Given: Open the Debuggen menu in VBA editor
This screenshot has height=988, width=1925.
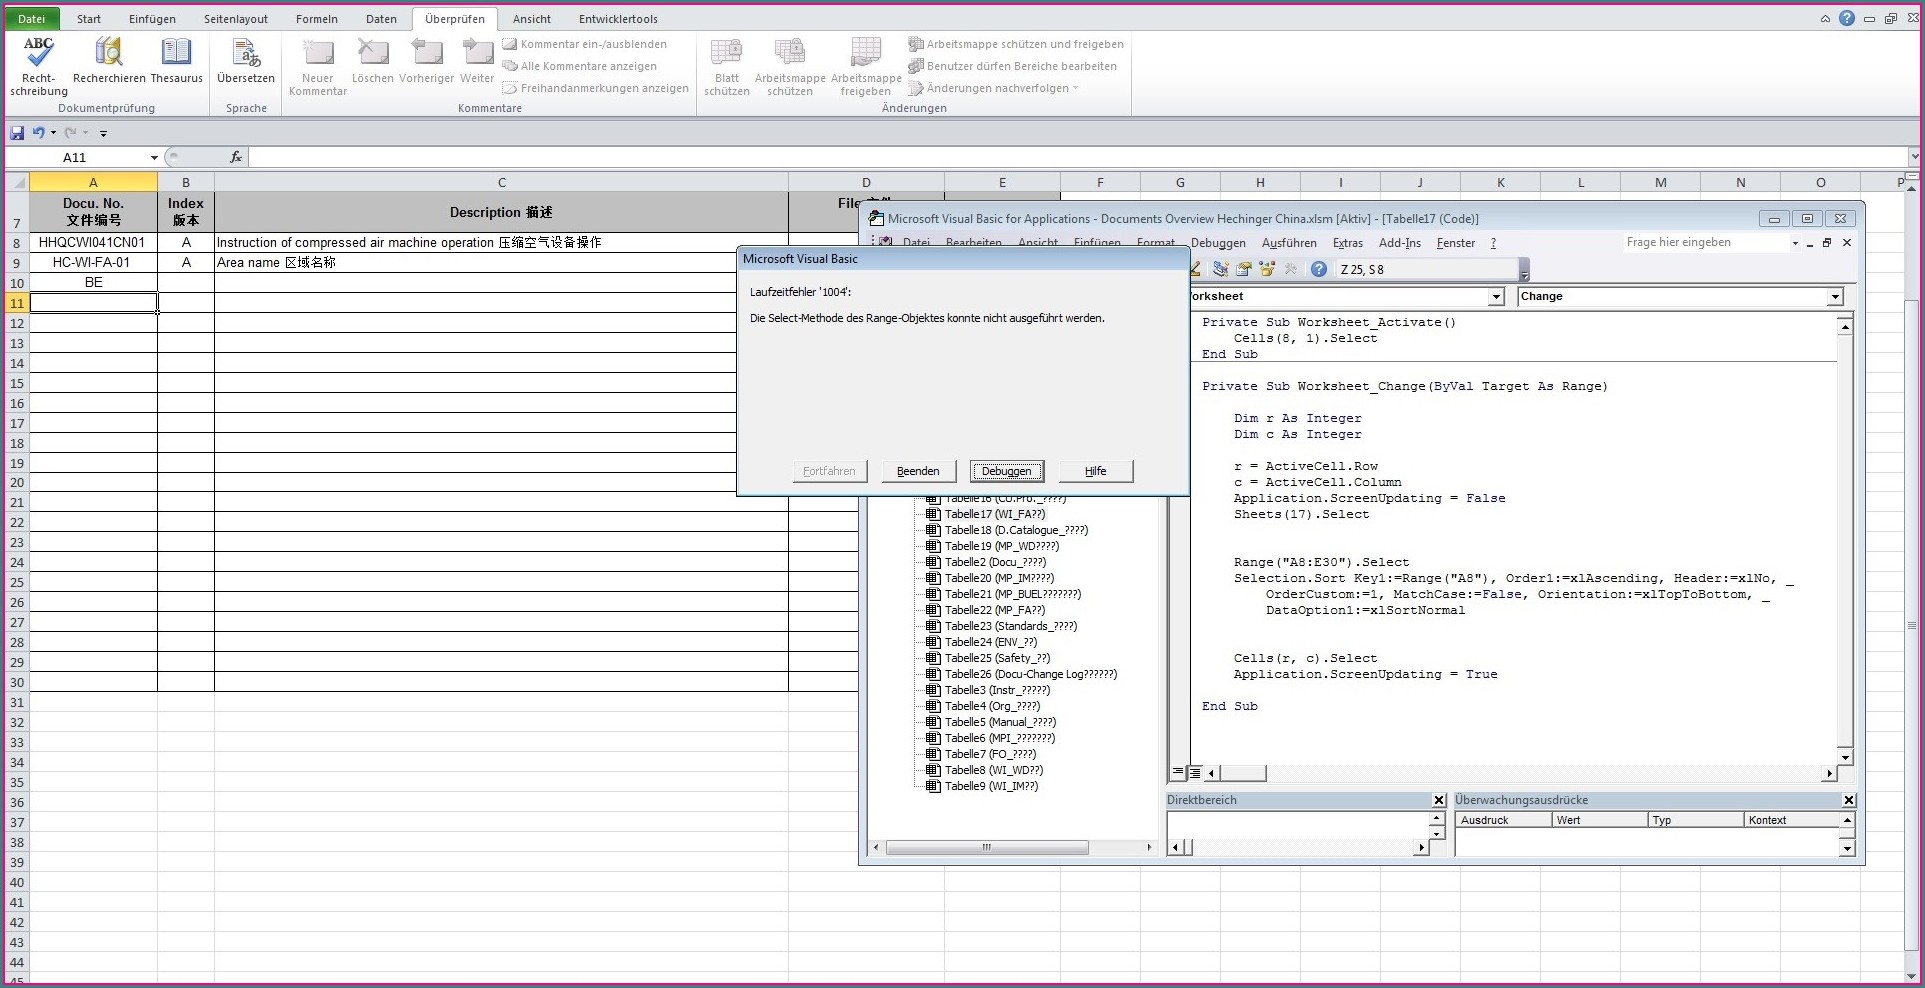Looking at the screenshot, I should (x=1218, y=243).
